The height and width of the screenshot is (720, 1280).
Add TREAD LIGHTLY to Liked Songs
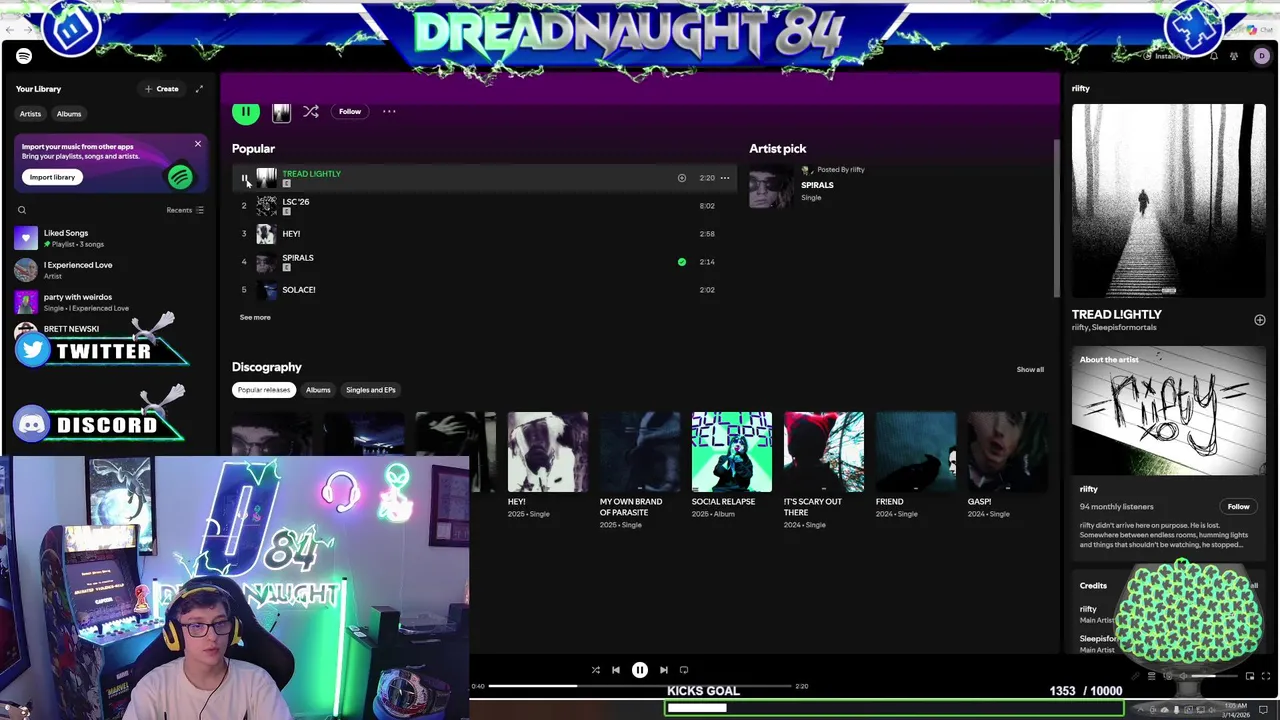tap(682, 178)
